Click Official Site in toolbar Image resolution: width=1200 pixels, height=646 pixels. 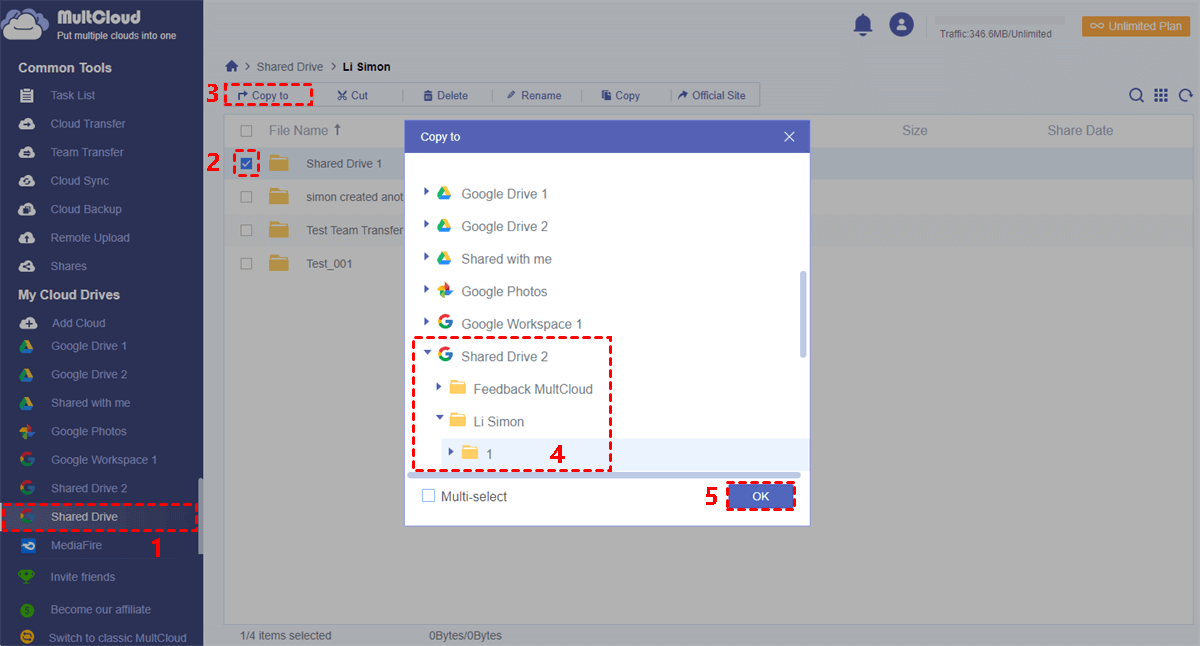pos(710,96)
